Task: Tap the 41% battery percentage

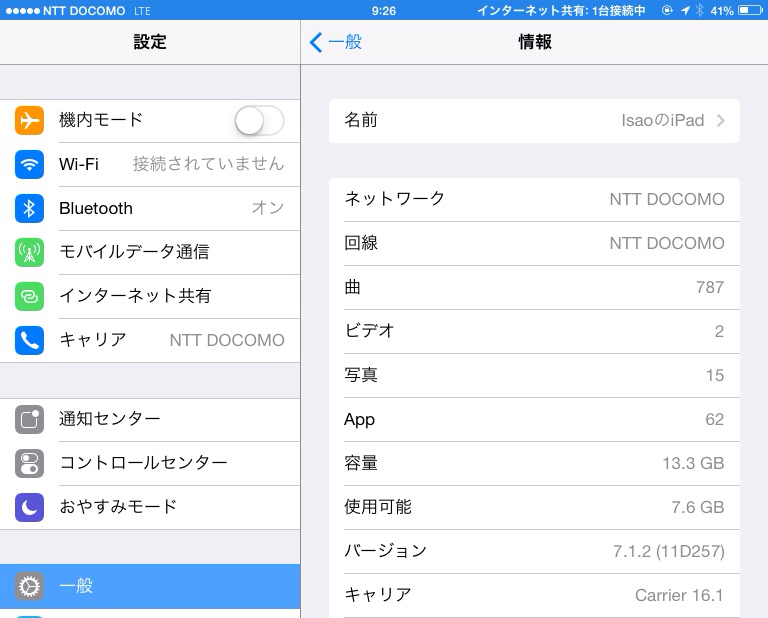Action: [x=721, y=11]
